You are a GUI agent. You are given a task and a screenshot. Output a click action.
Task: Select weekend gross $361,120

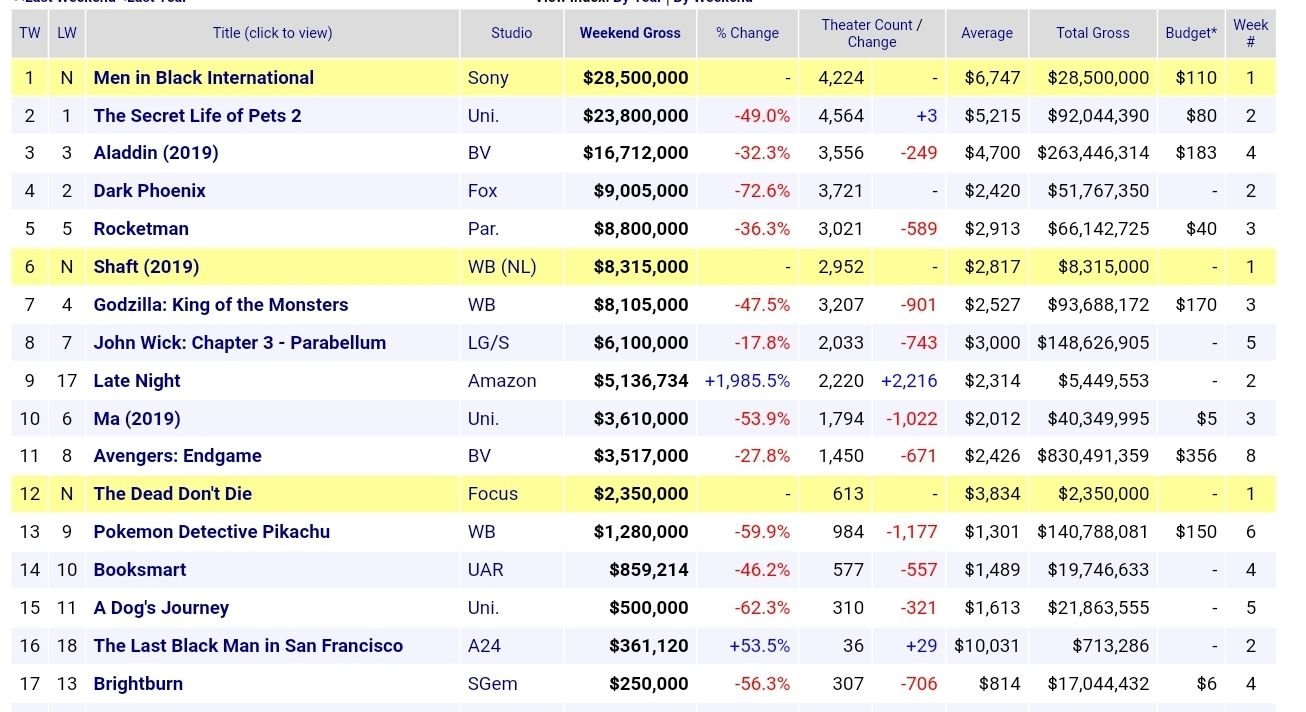coord(649,646)
